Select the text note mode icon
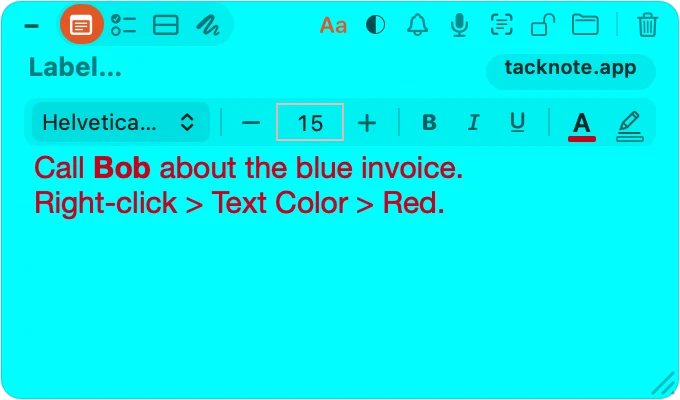This screenshot has width=680, height=400. (82, 25)
